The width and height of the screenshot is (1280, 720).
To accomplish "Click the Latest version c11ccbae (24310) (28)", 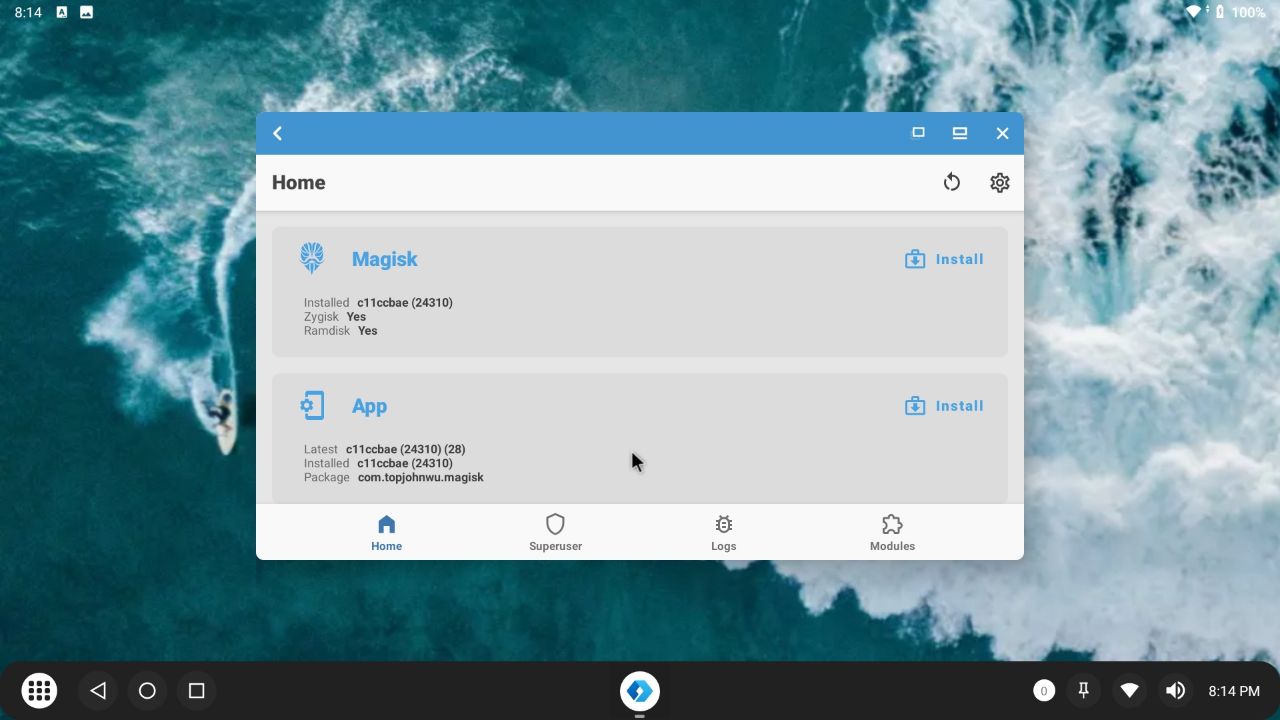I will [x=406, y=449].
